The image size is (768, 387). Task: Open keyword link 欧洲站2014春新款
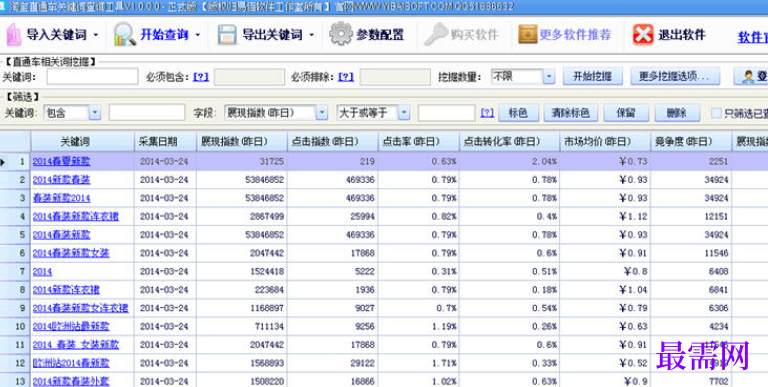[71, 363]
